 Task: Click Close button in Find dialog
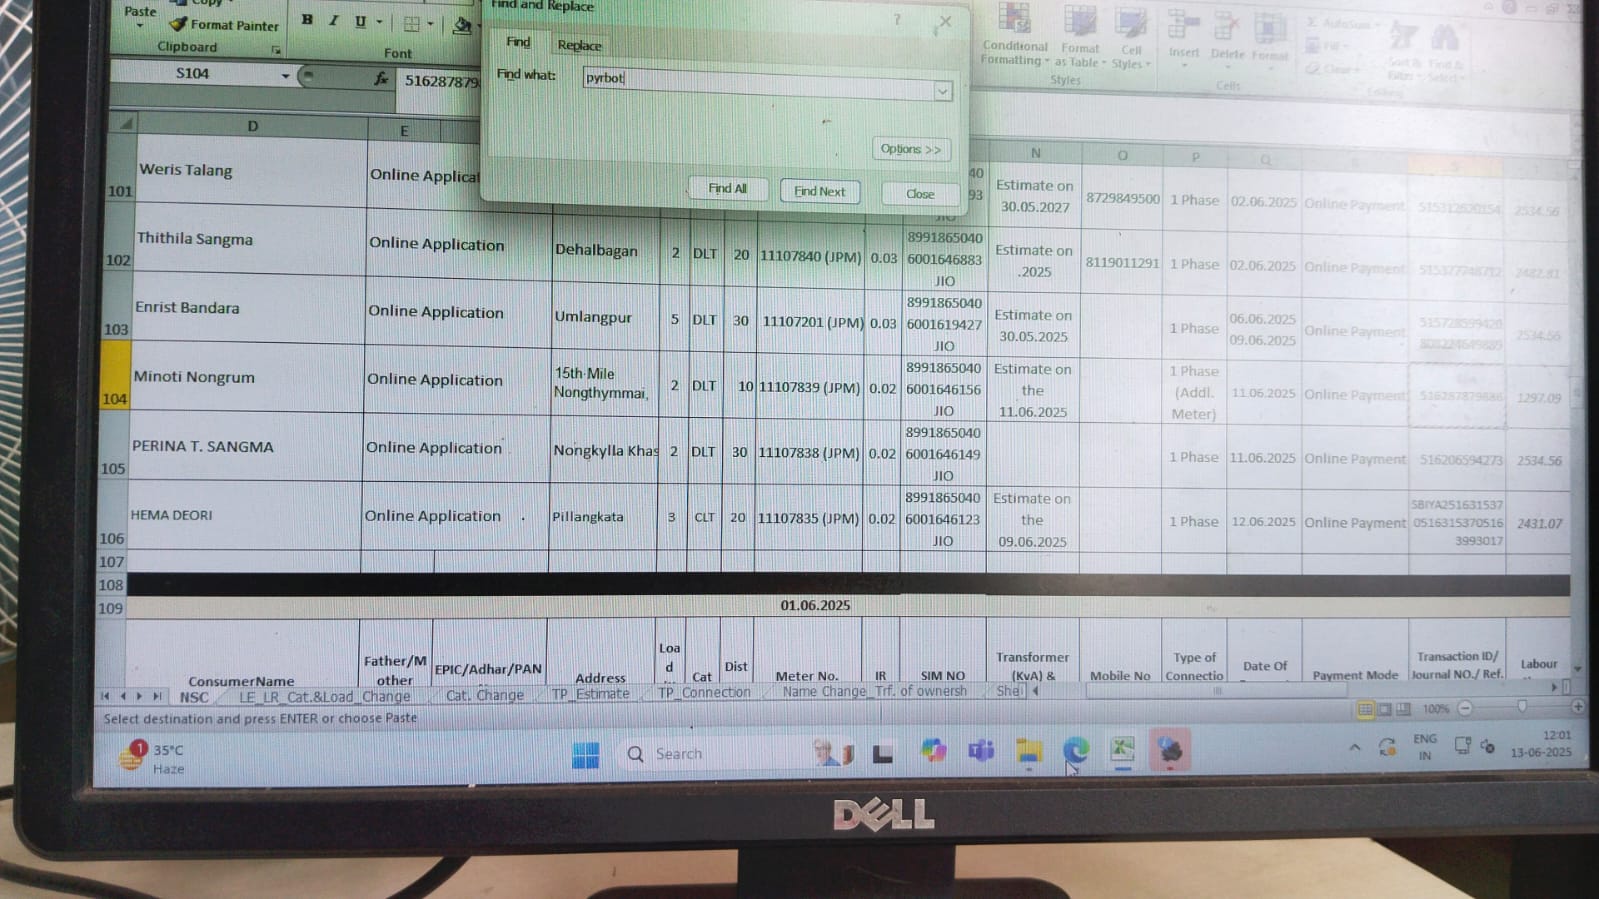pos(920,194)
